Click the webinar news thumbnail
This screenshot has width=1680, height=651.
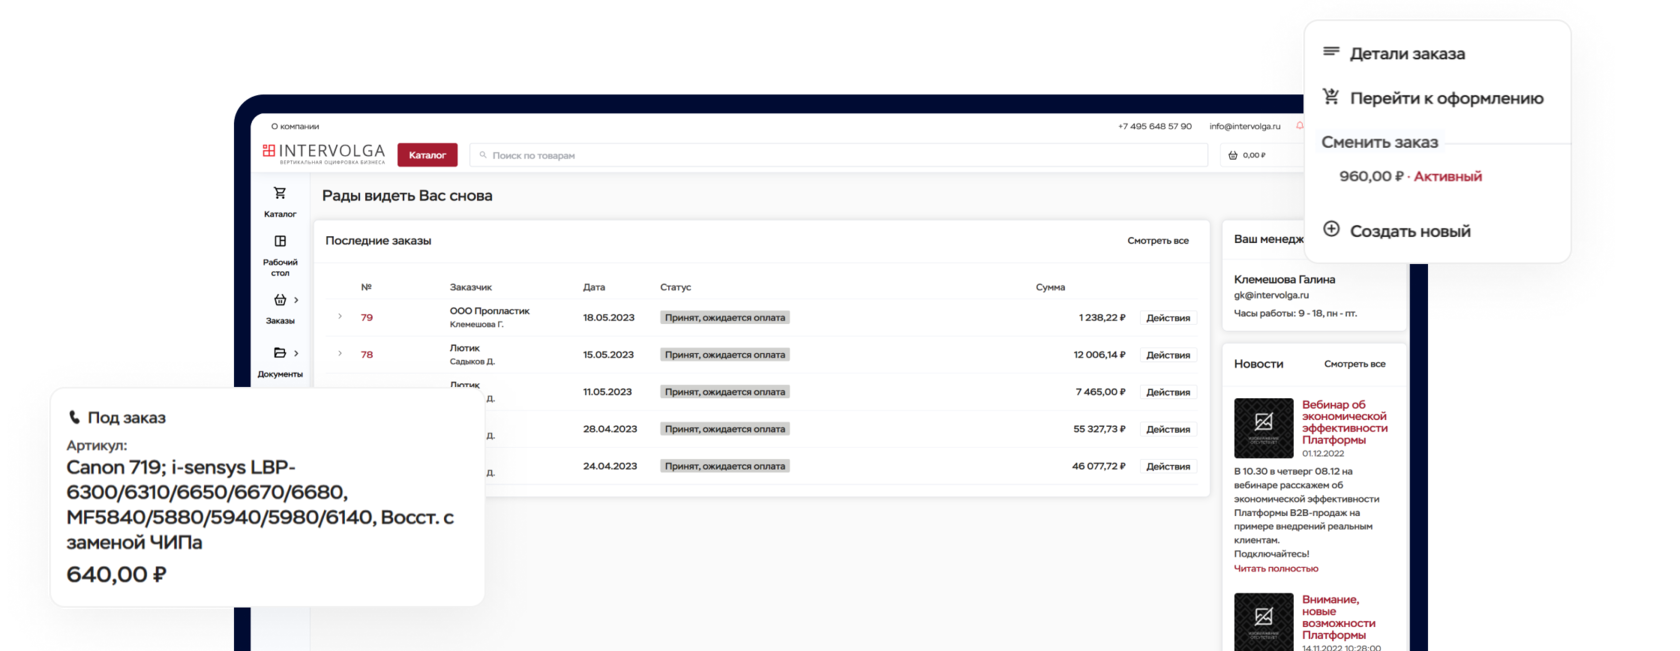(x=1263, y=428)
